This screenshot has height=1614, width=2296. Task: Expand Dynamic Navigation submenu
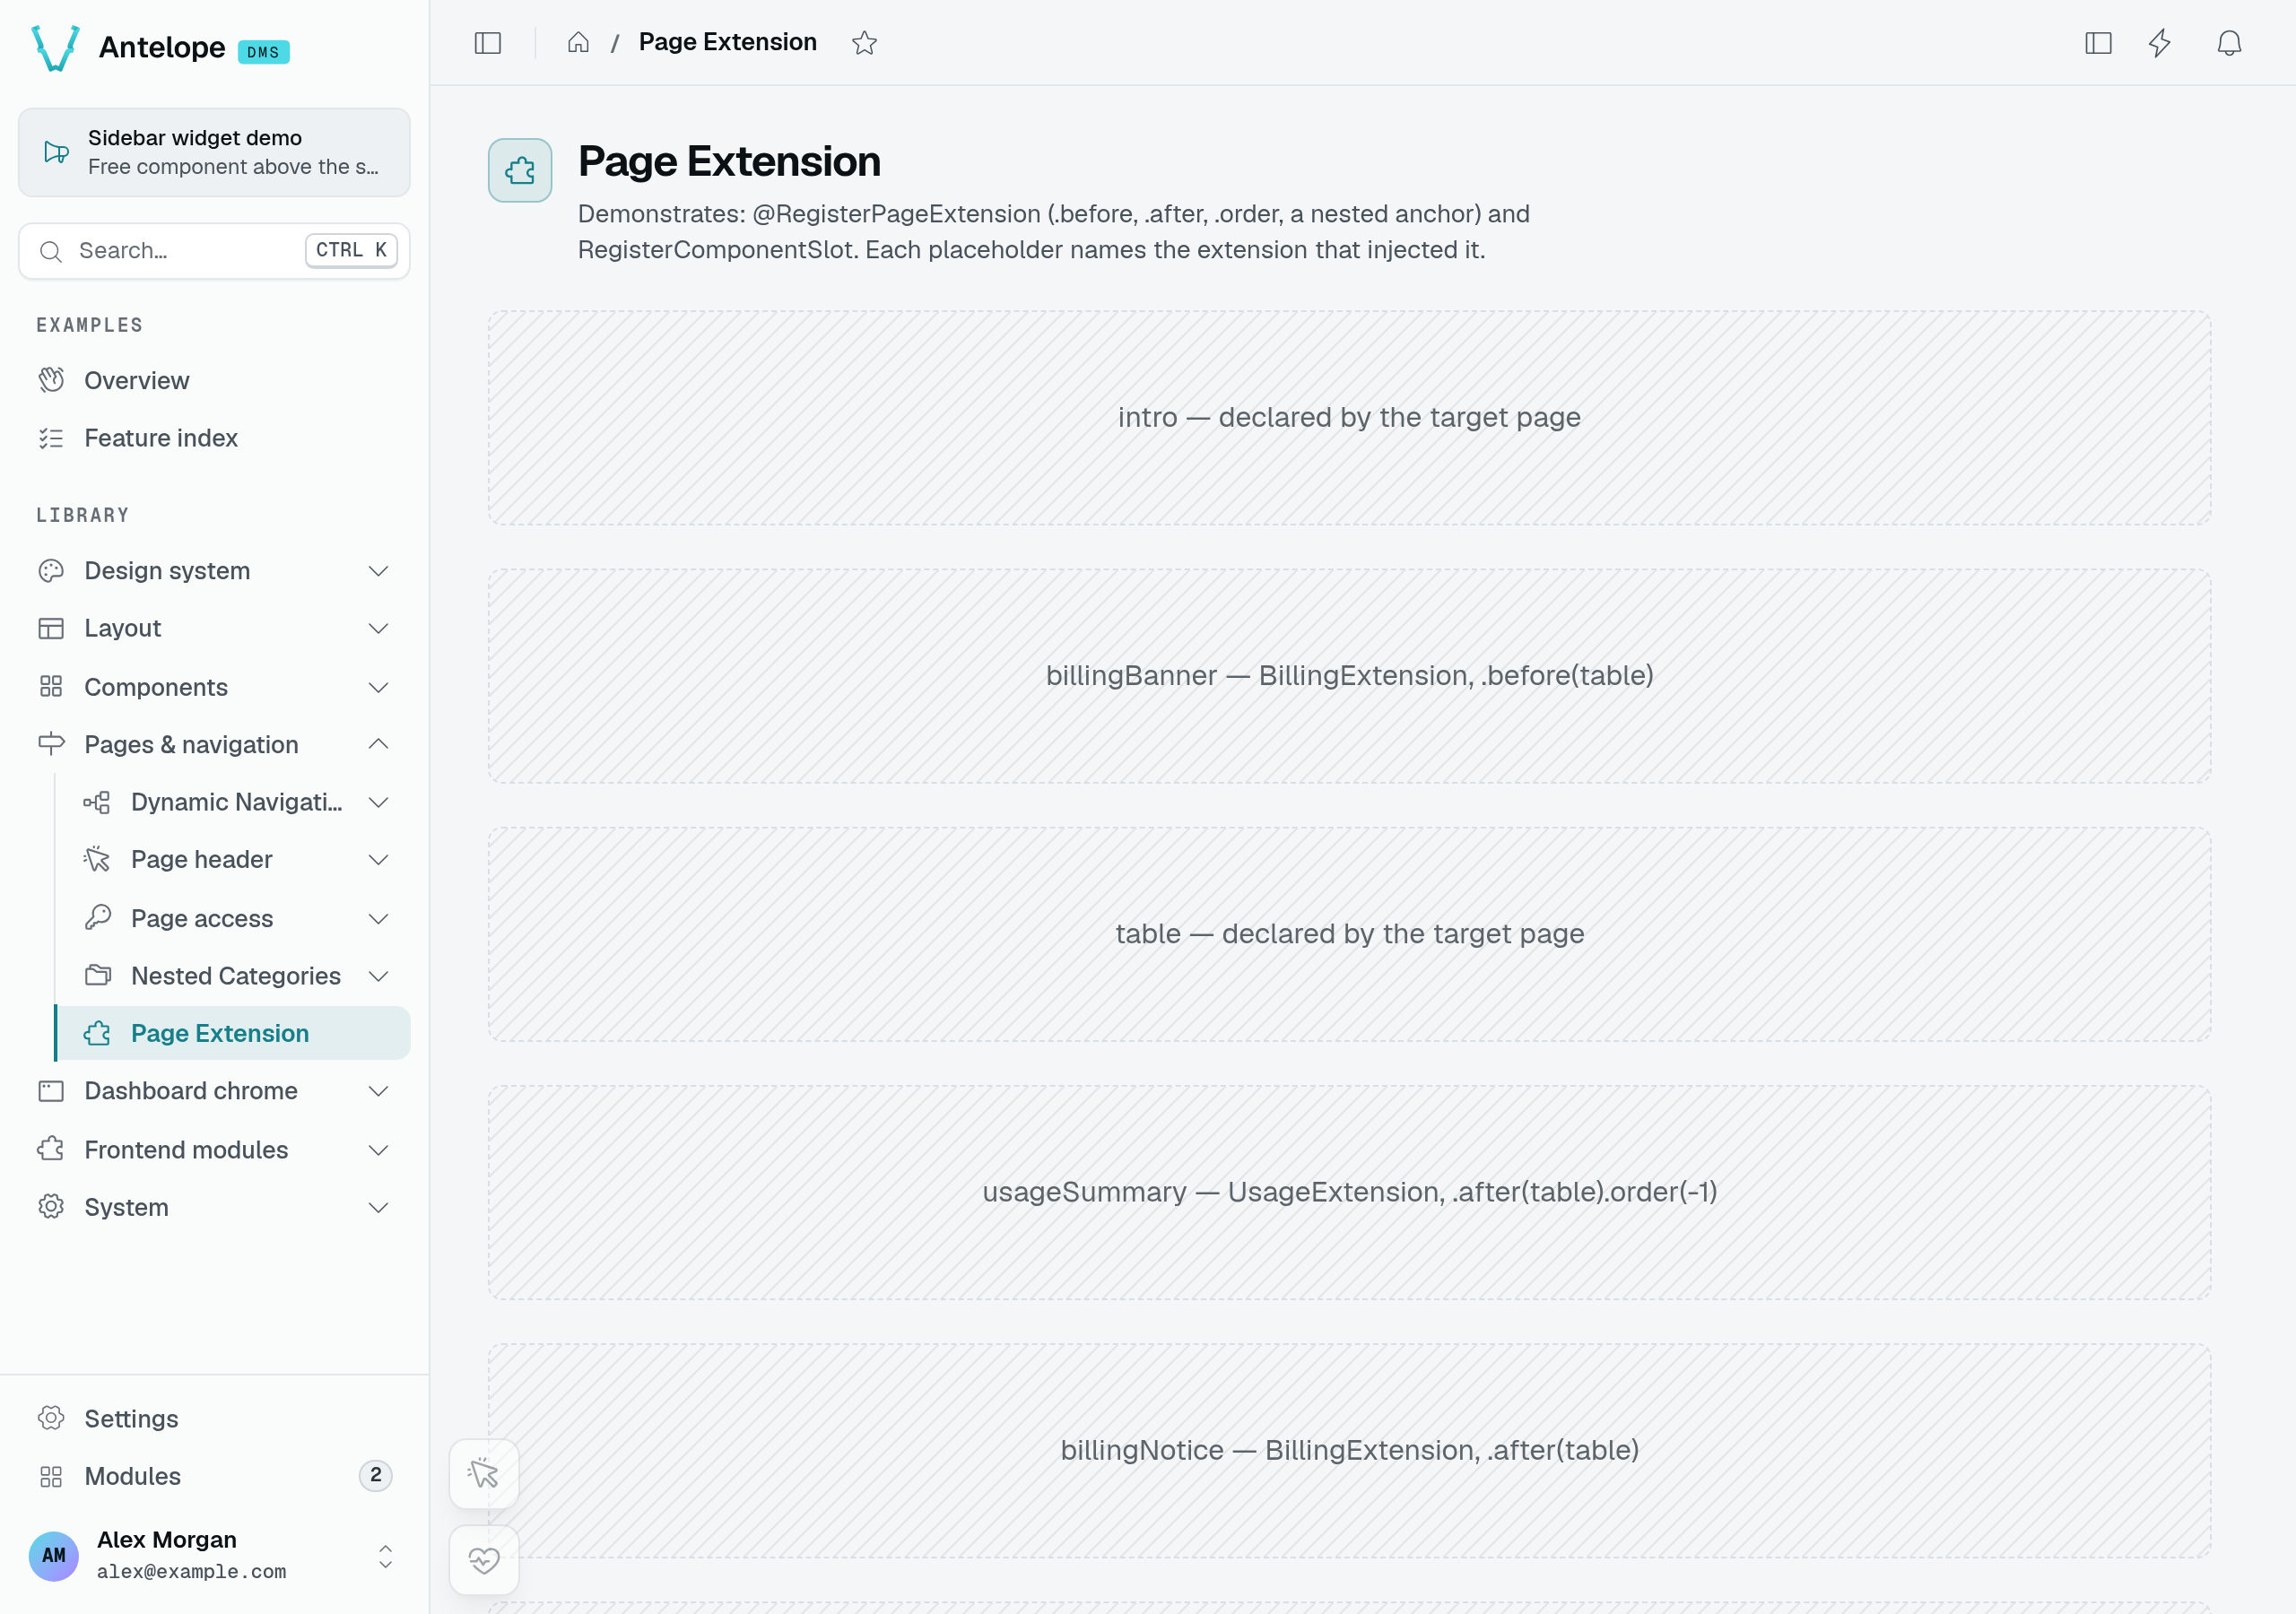click(234, 802)
